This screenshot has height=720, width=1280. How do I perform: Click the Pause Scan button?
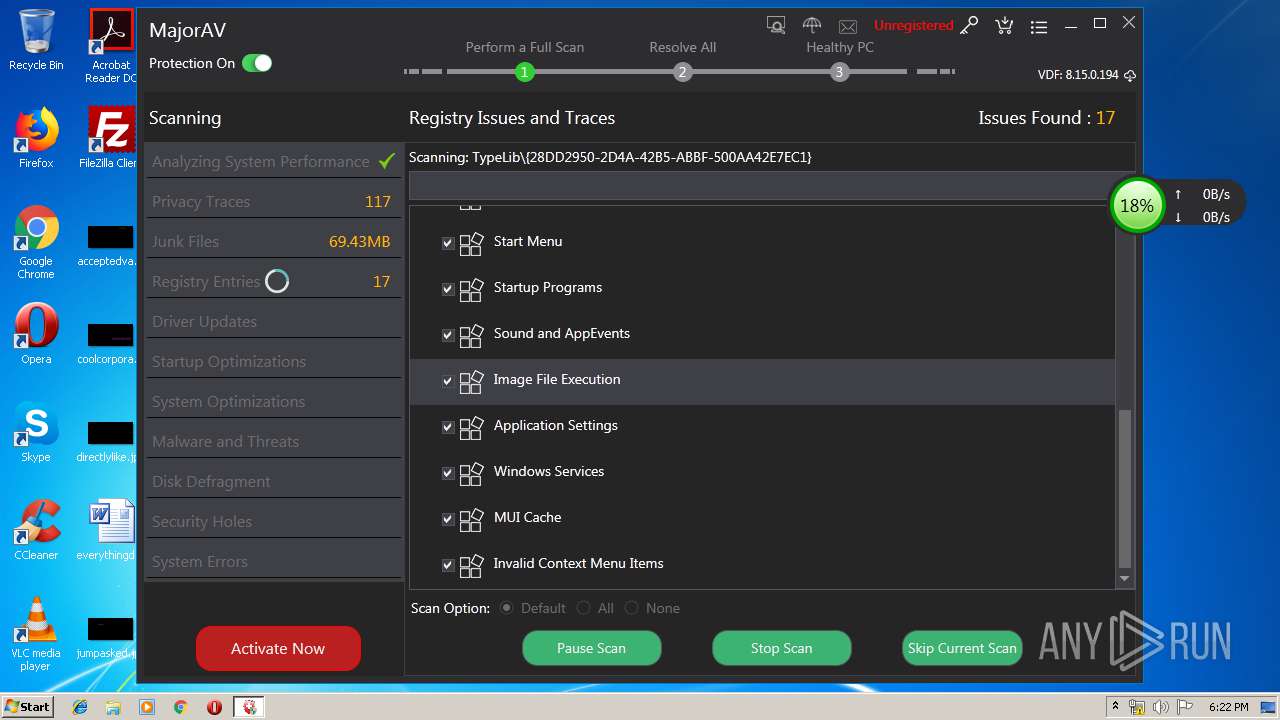click(x=591, y=648)
